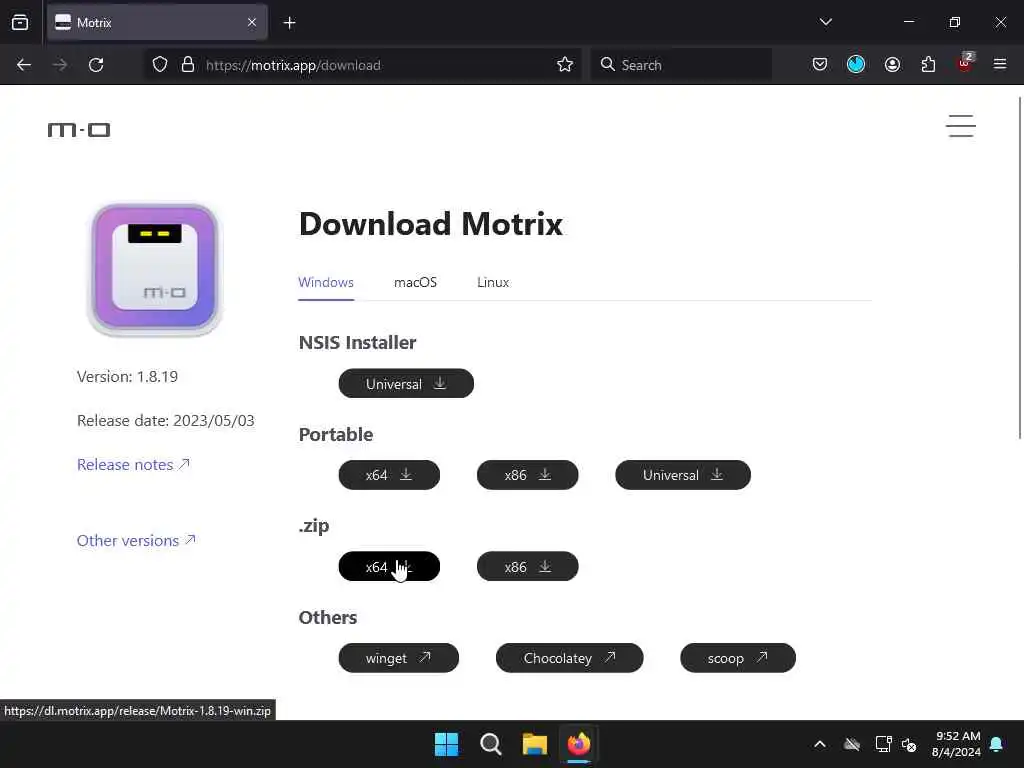Click the browser forward arrow
1024x768 pixels.
pyautogui.click(x=59, y=65)
